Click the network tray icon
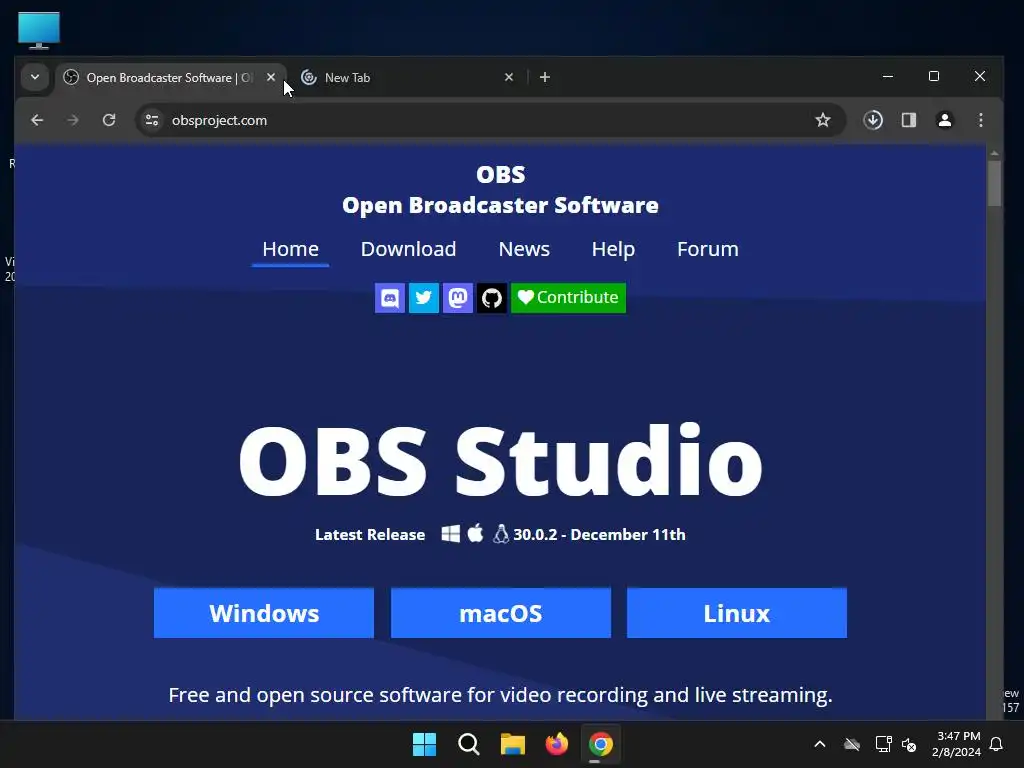Screen dimensions: 1024x768 [x=883, y=744]
